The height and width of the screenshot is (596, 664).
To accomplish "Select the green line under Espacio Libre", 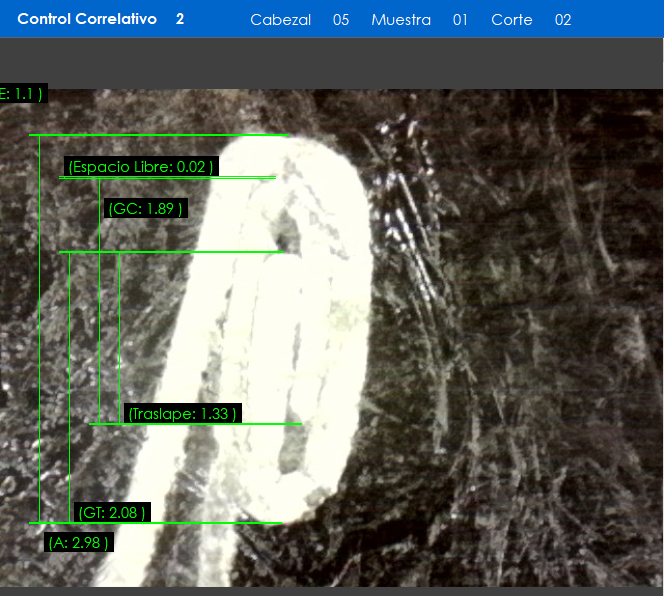I will pos(167,178).
